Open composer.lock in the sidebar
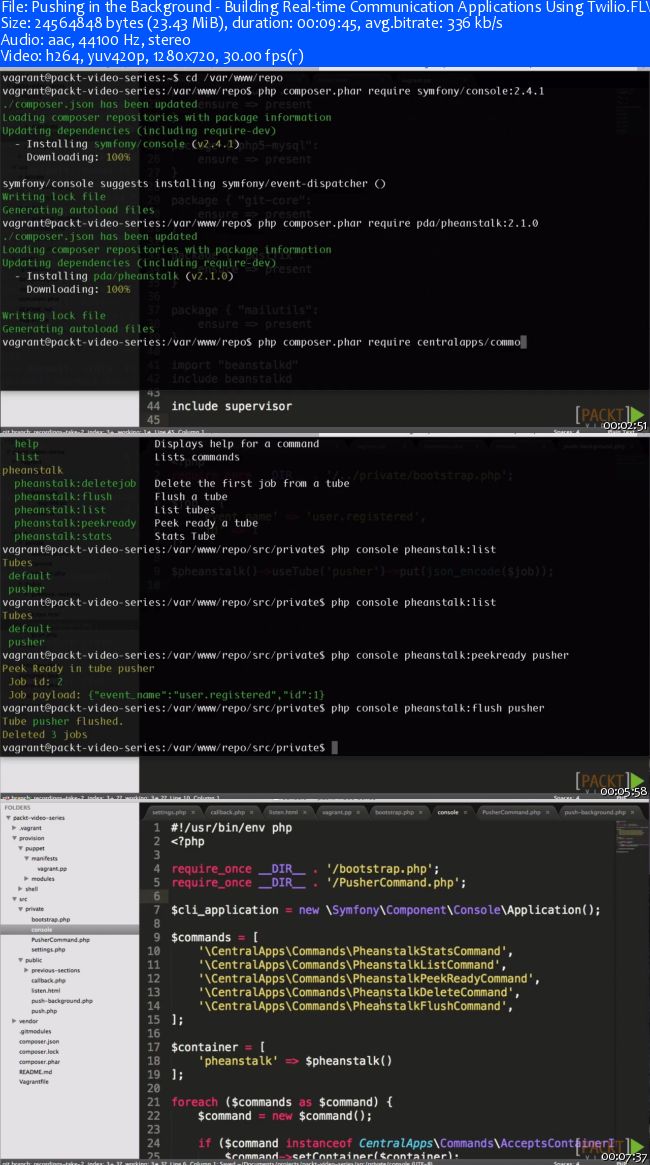This screenshot has height=1165, width=650. [39, 1052]
